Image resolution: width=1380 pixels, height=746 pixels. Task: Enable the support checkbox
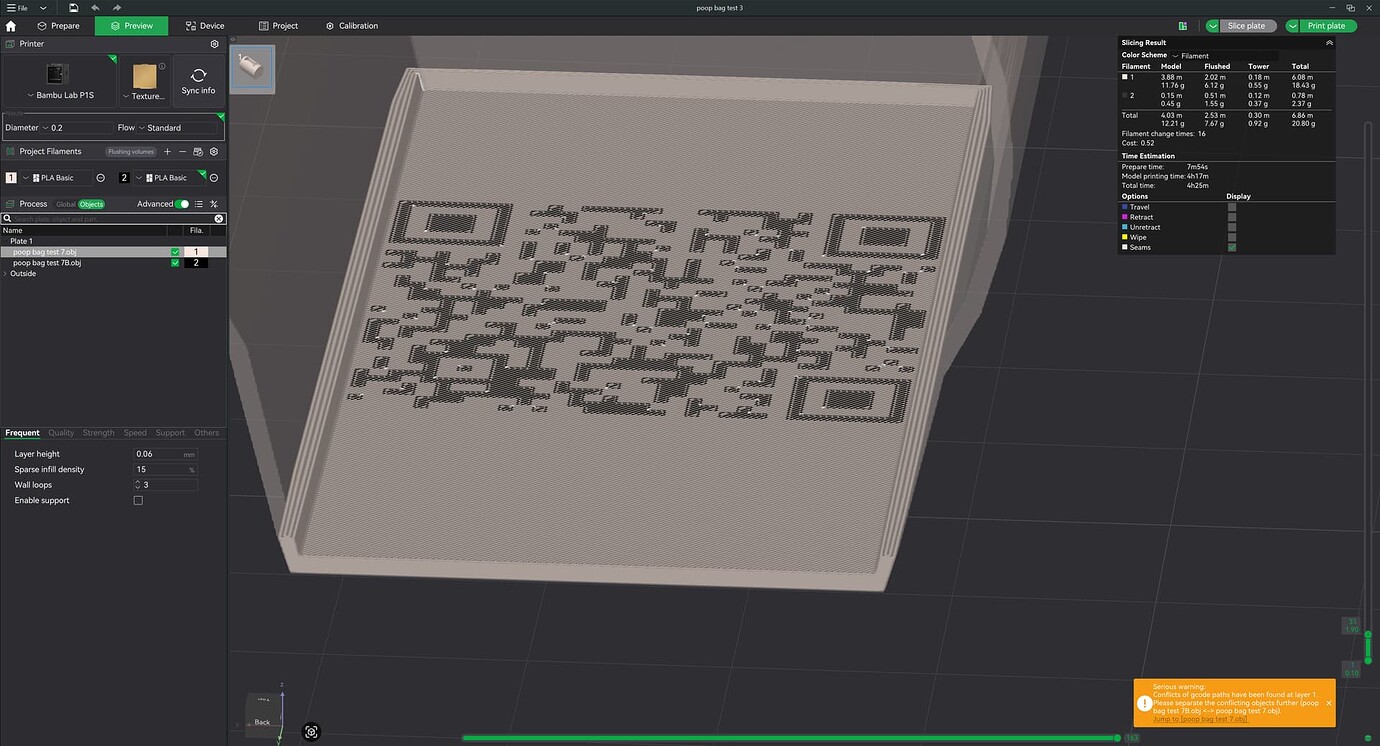138,500
